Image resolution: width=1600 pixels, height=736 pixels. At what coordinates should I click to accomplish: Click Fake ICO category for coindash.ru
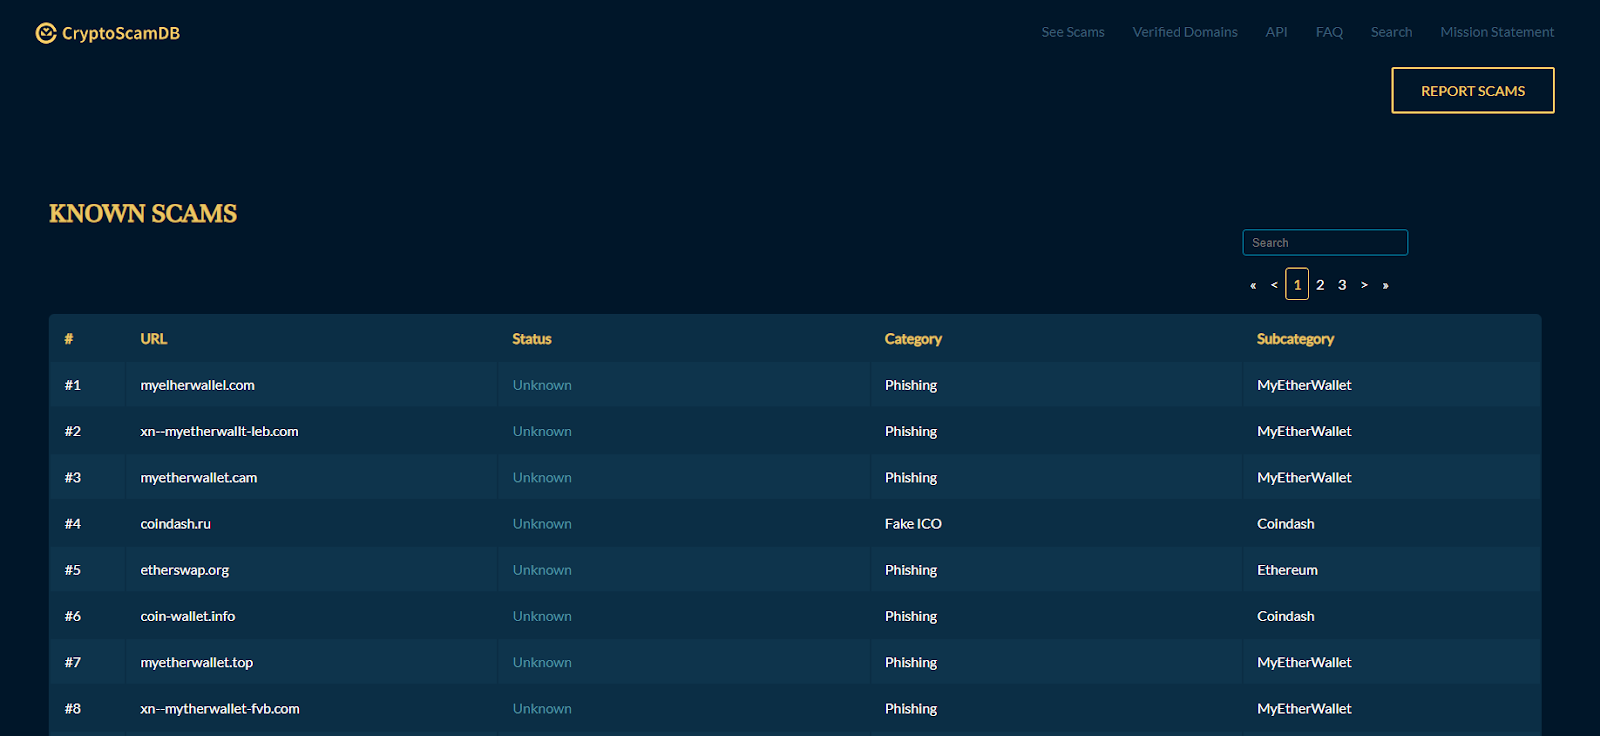pos(913,524)
